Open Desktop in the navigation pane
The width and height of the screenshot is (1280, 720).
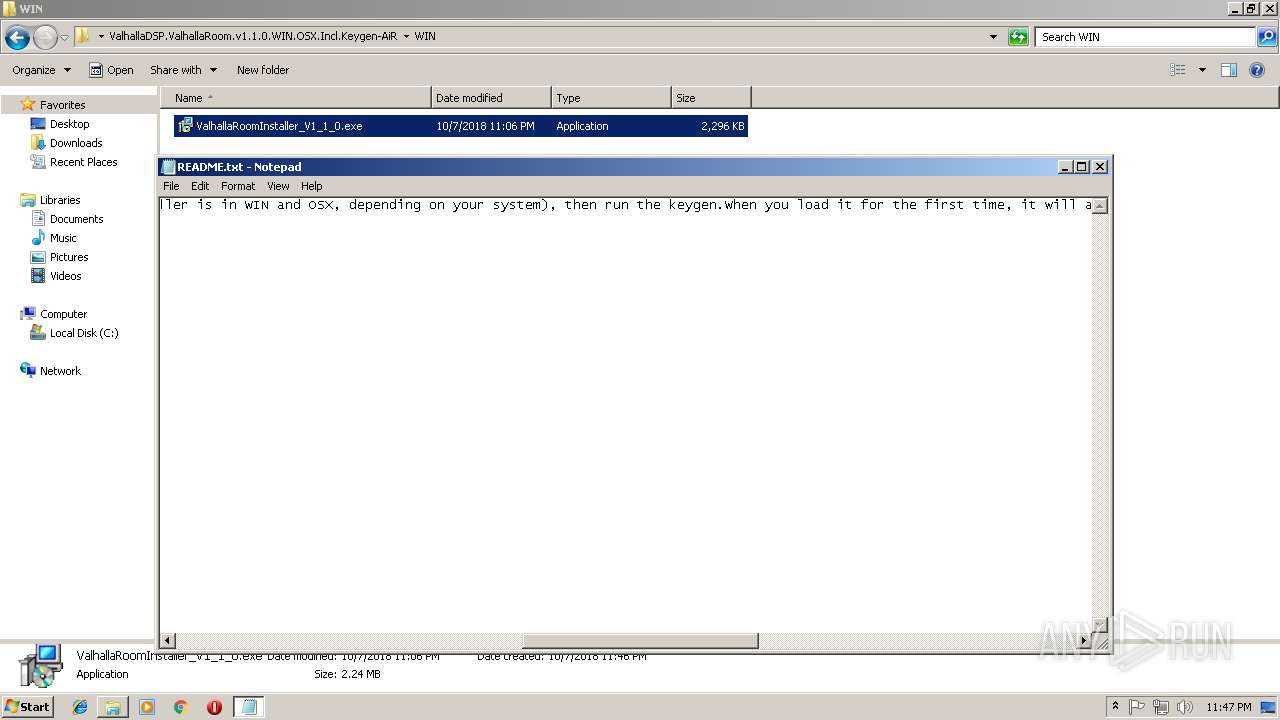tap(69, 124)
